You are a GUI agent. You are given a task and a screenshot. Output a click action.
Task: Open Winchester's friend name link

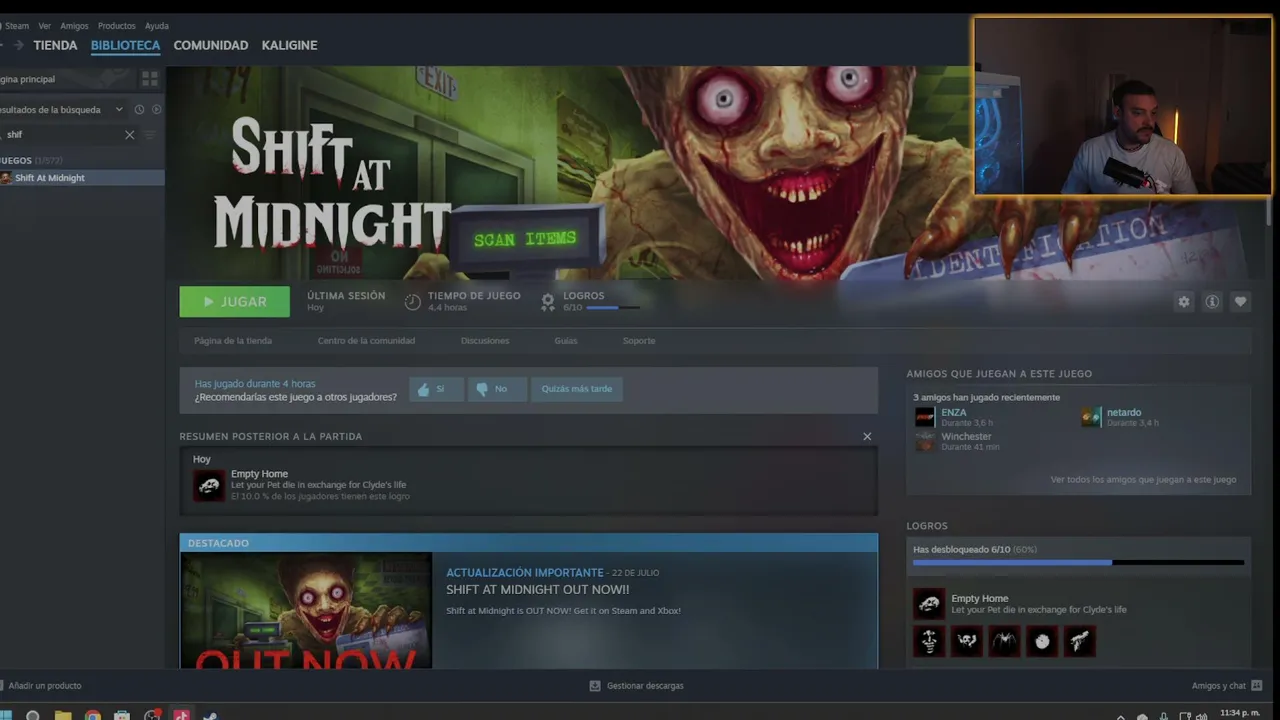pos(966,436)
